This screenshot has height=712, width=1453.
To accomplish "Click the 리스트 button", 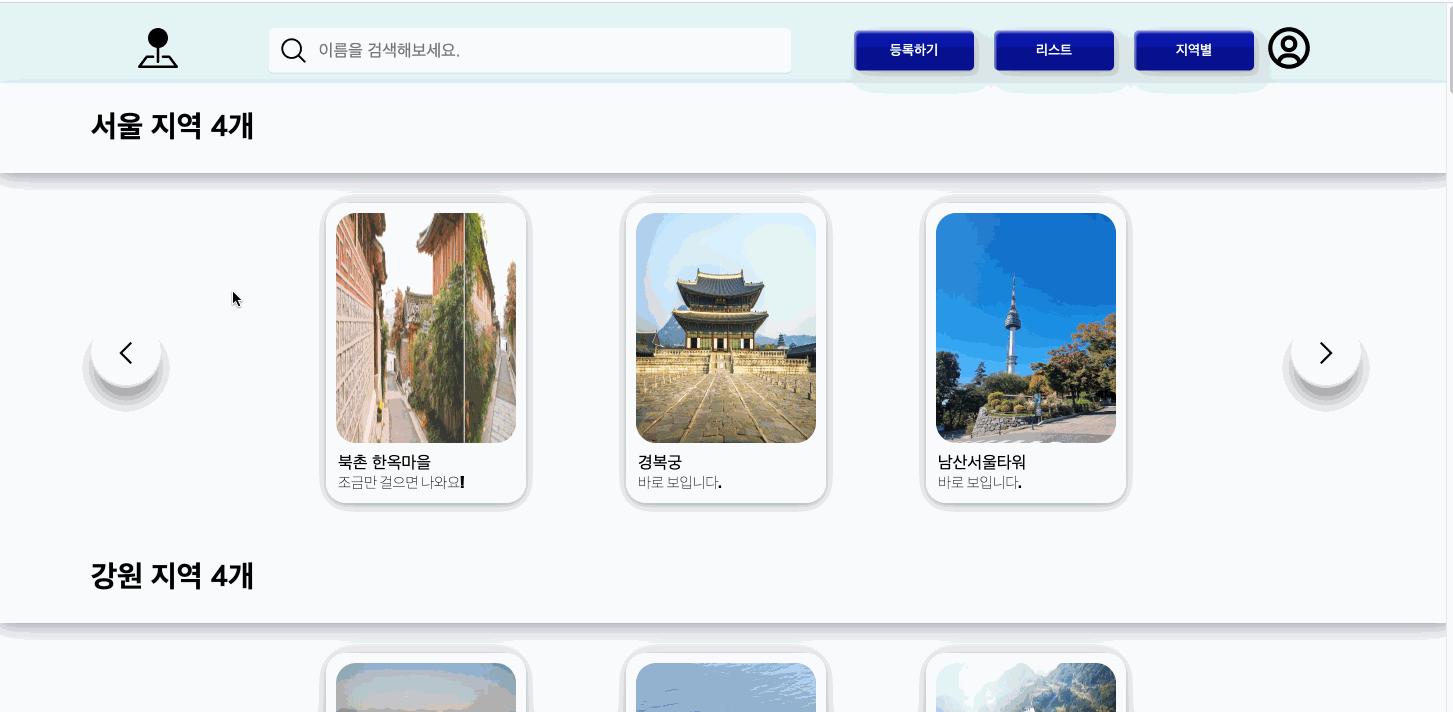I will point(1054,50).
